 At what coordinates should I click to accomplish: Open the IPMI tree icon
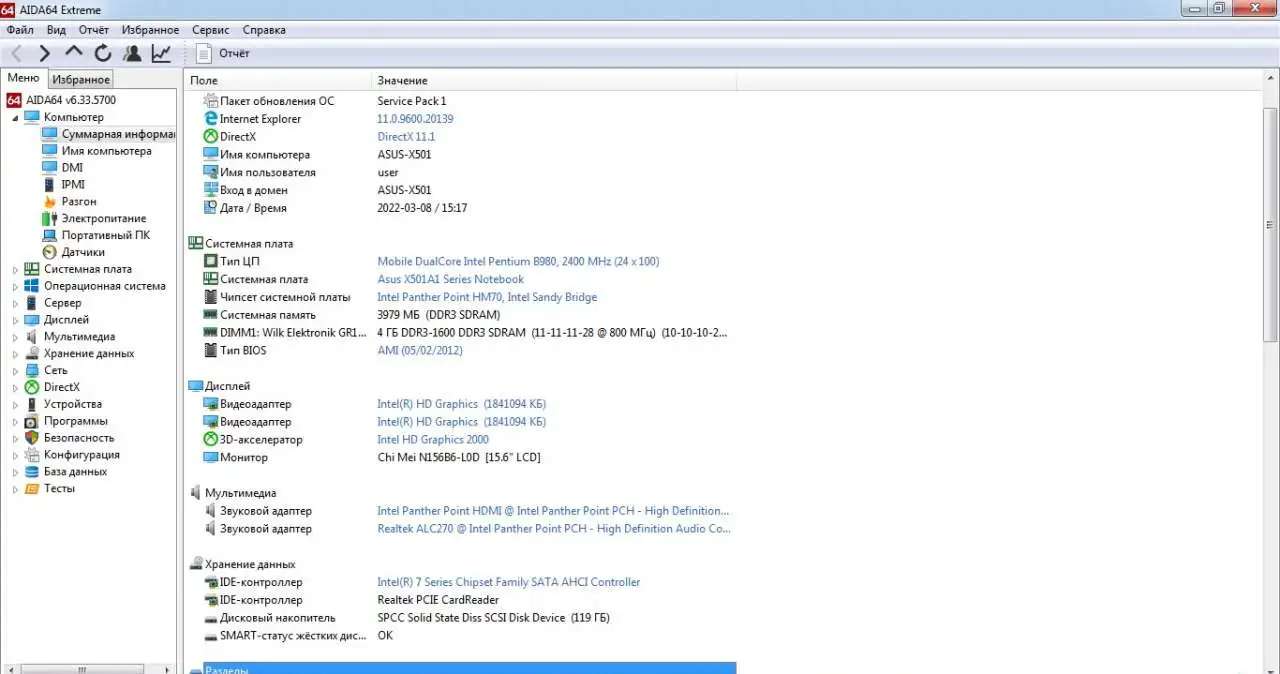[50, 185]
